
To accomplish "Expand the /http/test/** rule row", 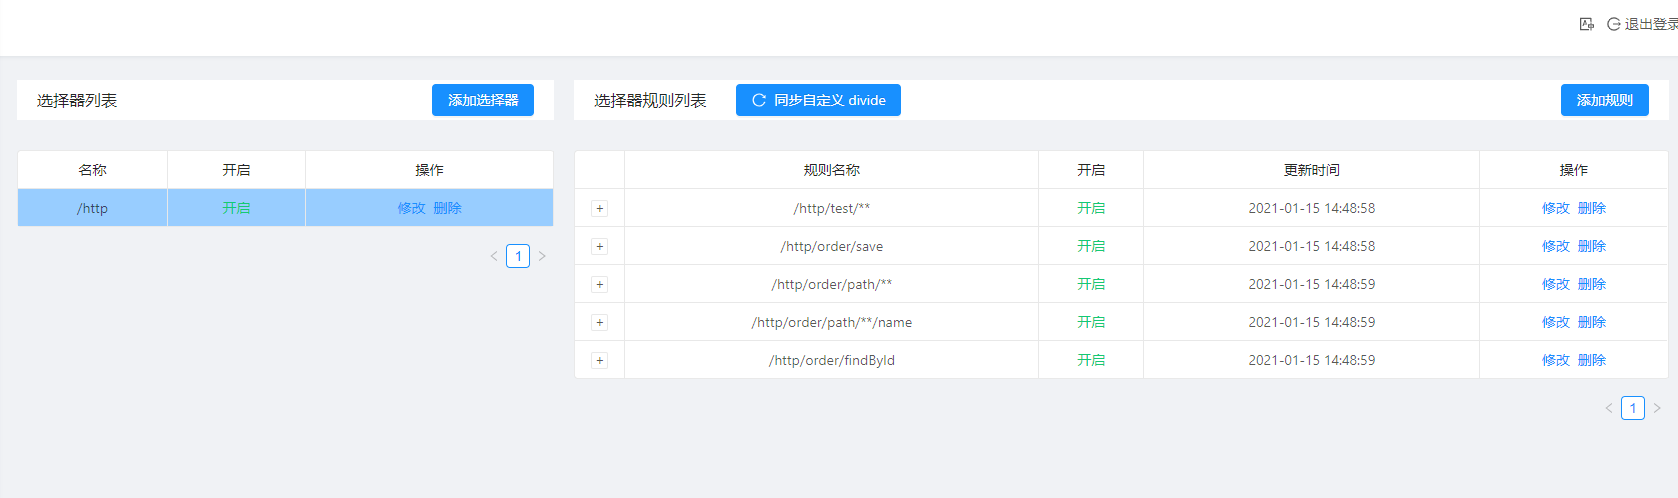I will pyautogui.click(x=599, y=209).
